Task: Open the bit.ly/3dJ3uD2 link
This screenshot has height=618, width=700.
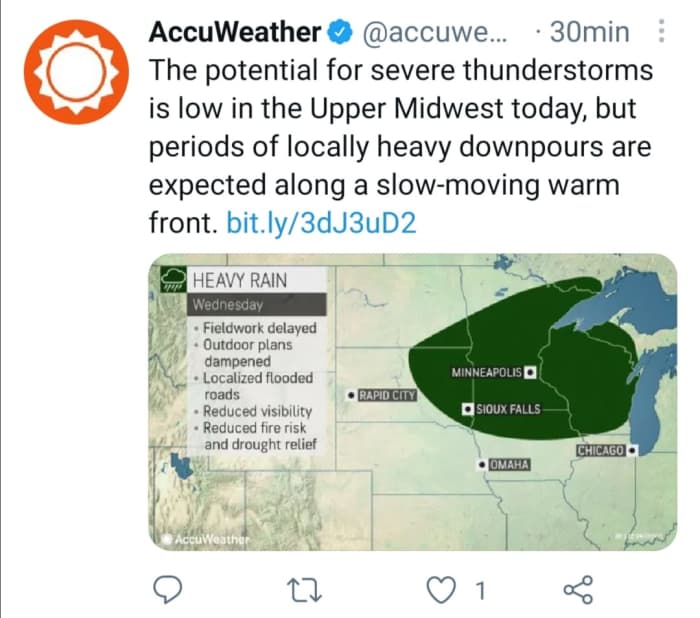Action: click(x=321, y=223)
